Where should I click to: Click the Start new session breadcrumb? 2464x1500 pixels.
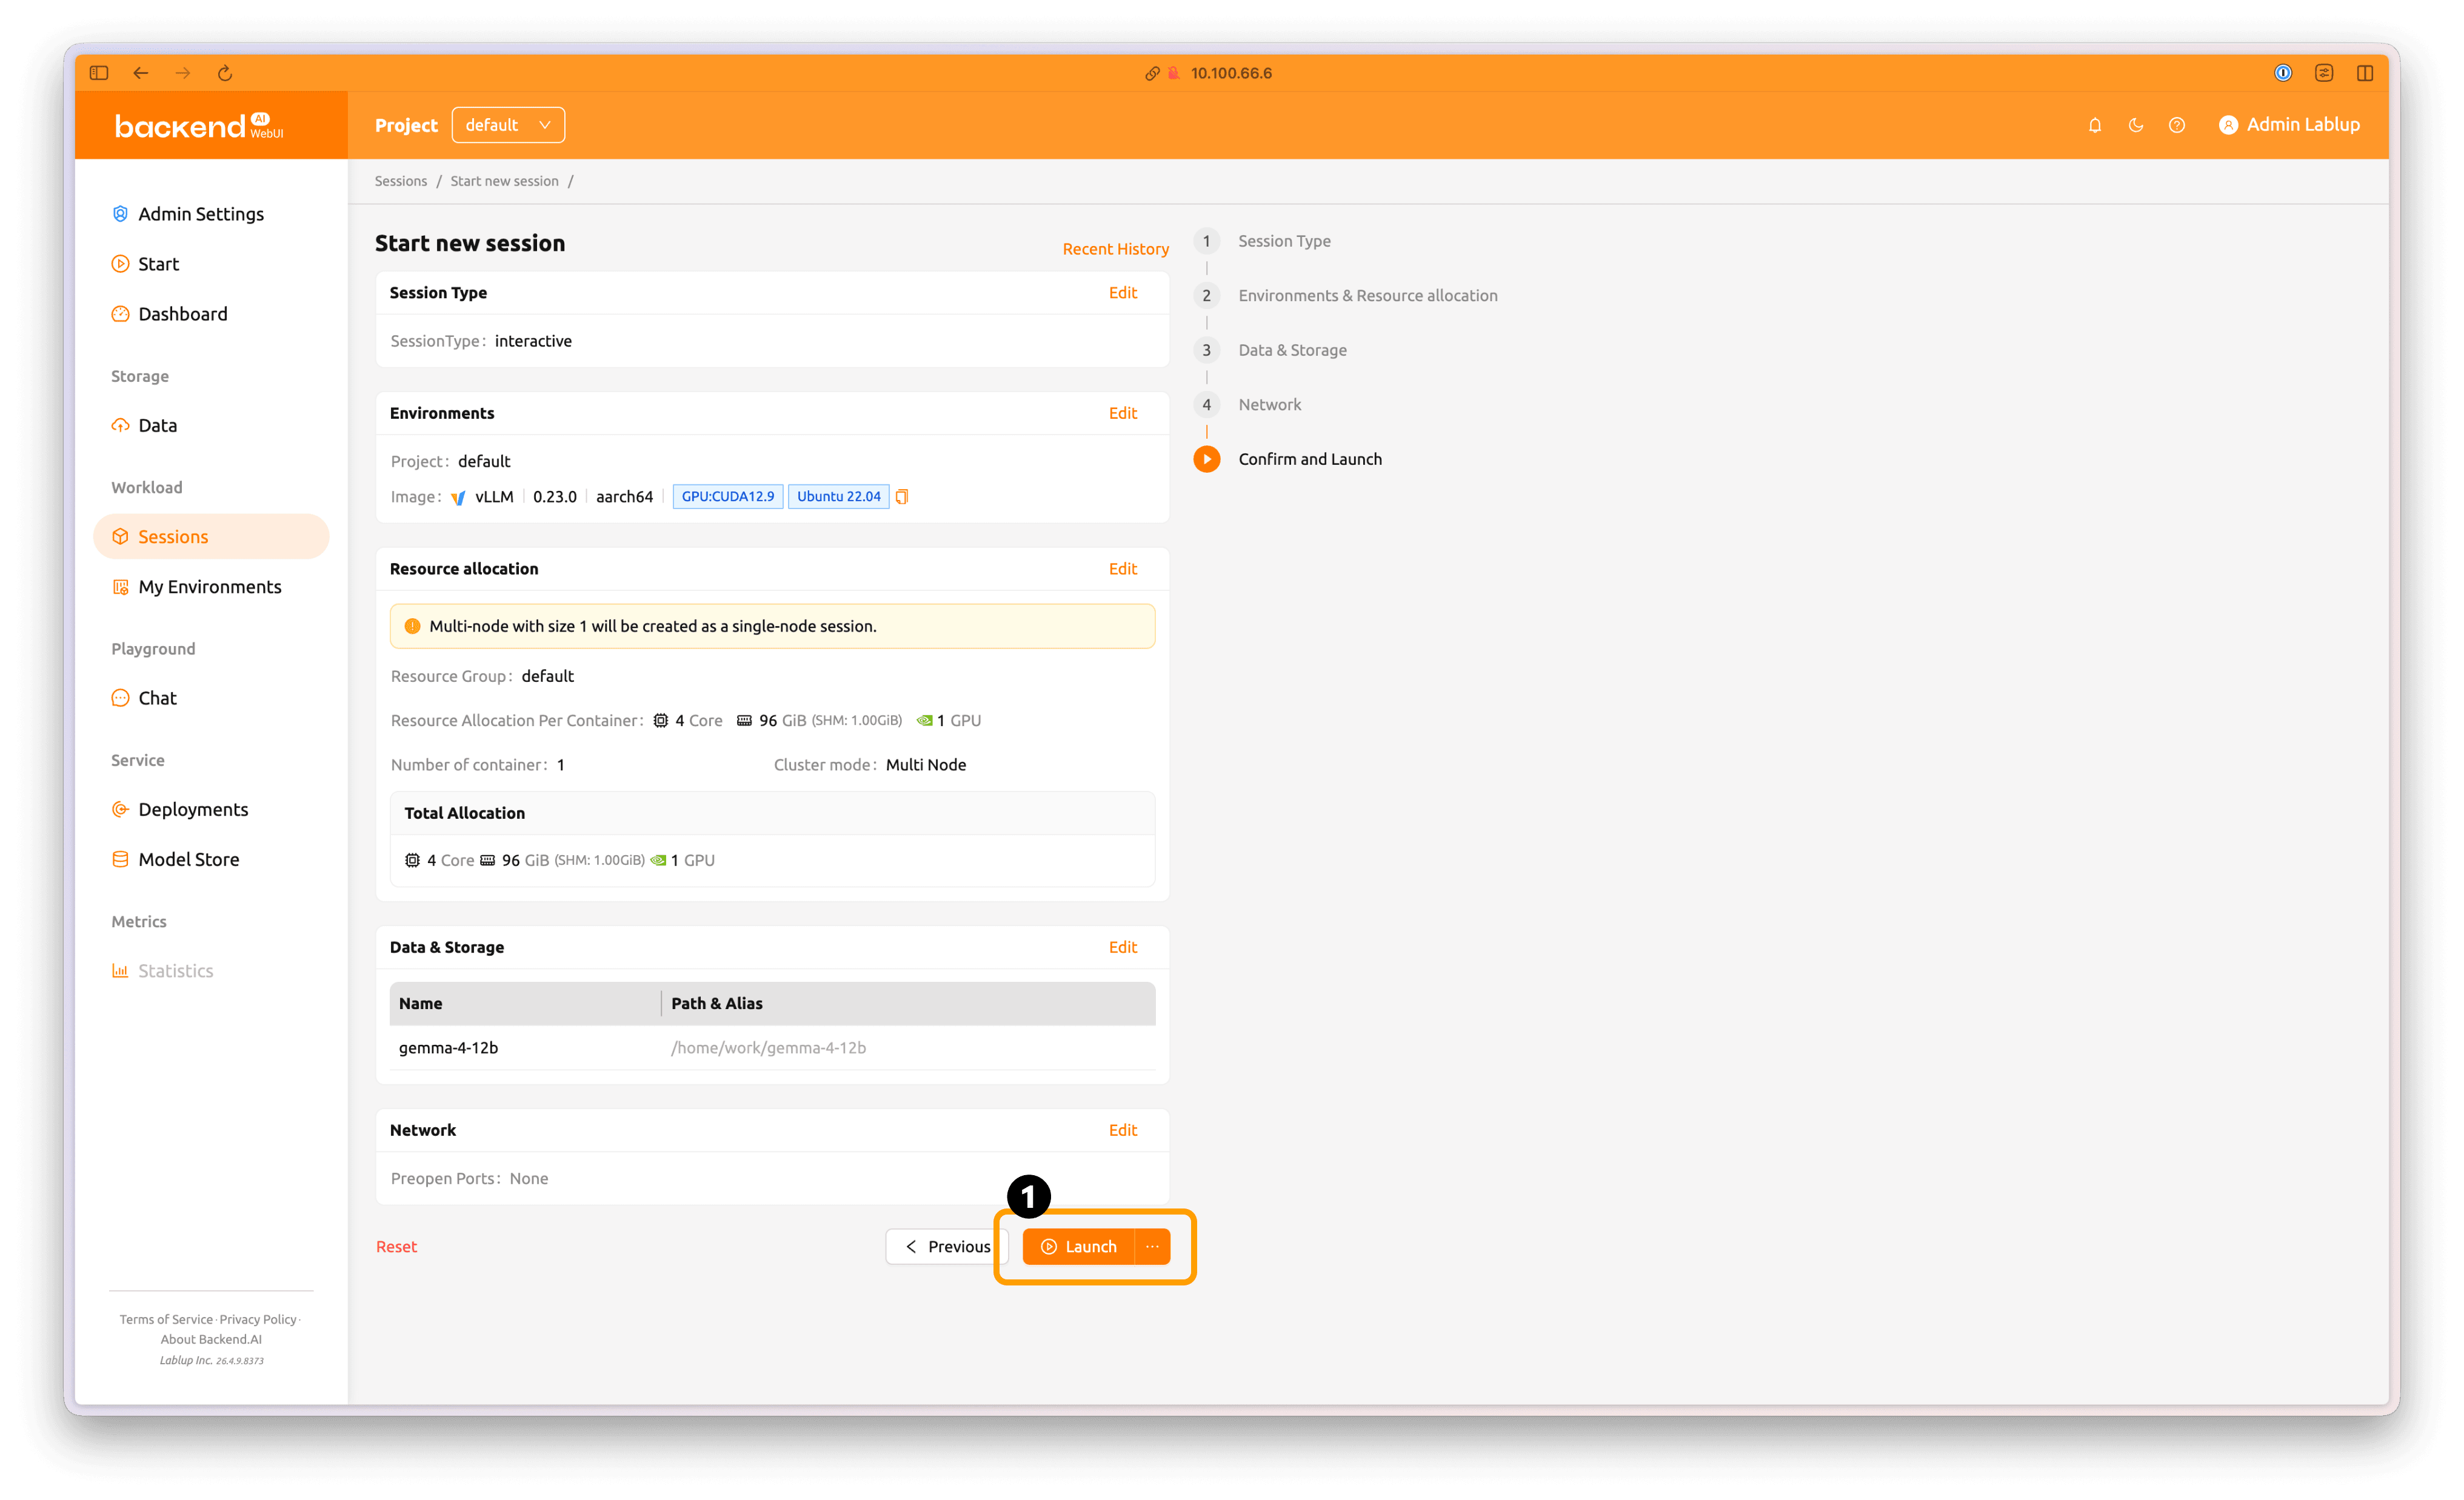tap(504, 181)
